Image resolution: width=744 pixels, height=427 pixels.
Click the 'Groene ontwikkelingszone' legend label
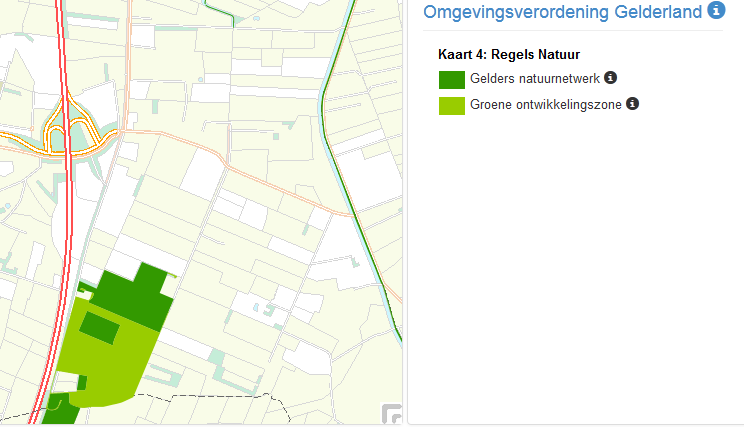coord(546,104)
